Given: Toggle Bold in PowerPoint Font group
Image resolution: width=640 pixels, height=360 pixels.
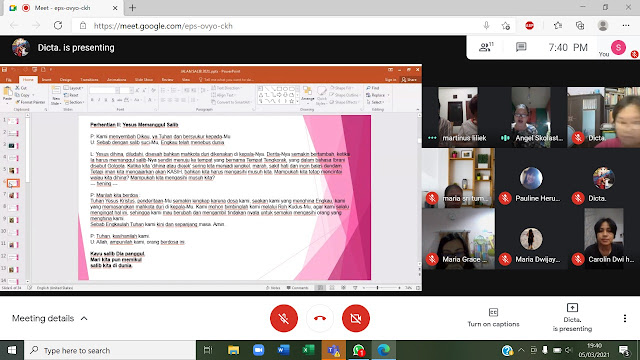Looking at the screenshot, I should pyautogui.click(x=93, y=100).
